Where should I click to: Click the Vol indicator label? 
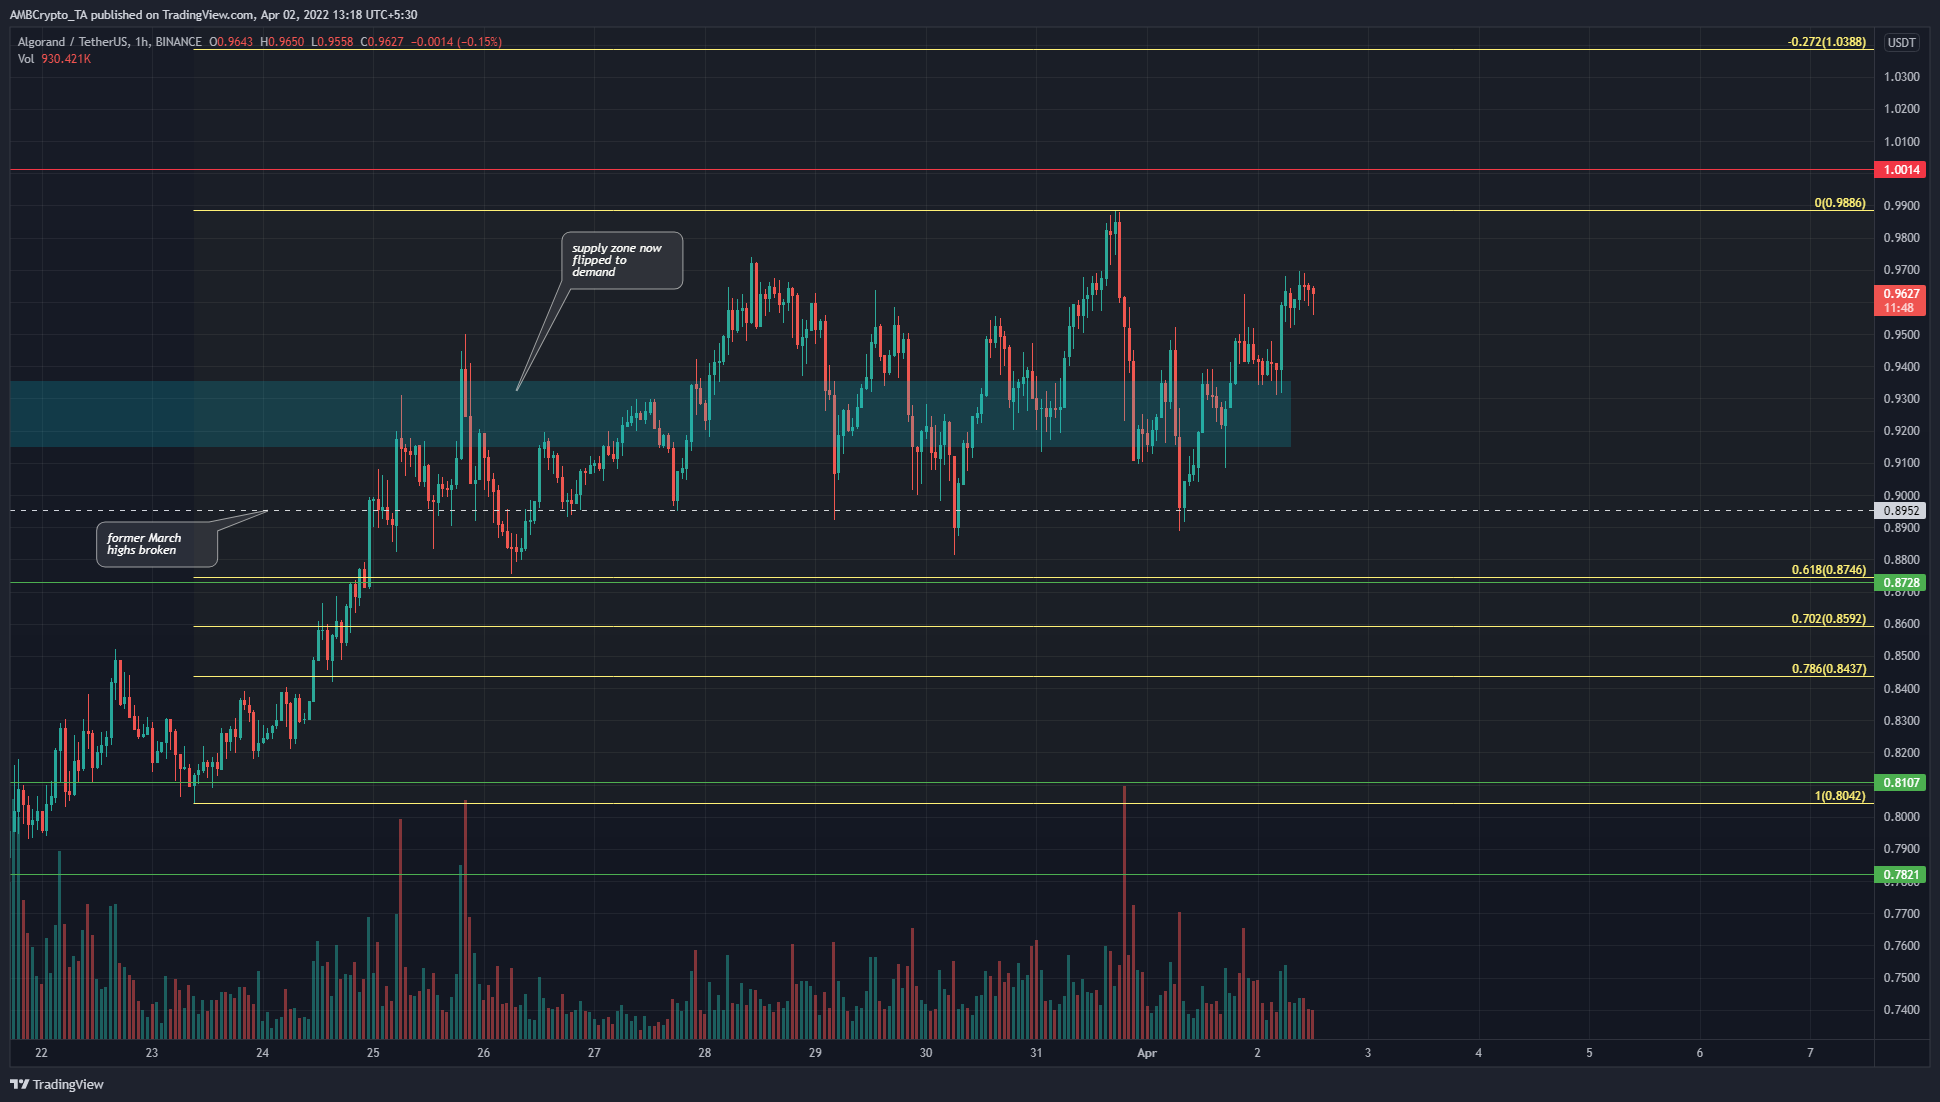pyautogui.click(x=25, y=59)
